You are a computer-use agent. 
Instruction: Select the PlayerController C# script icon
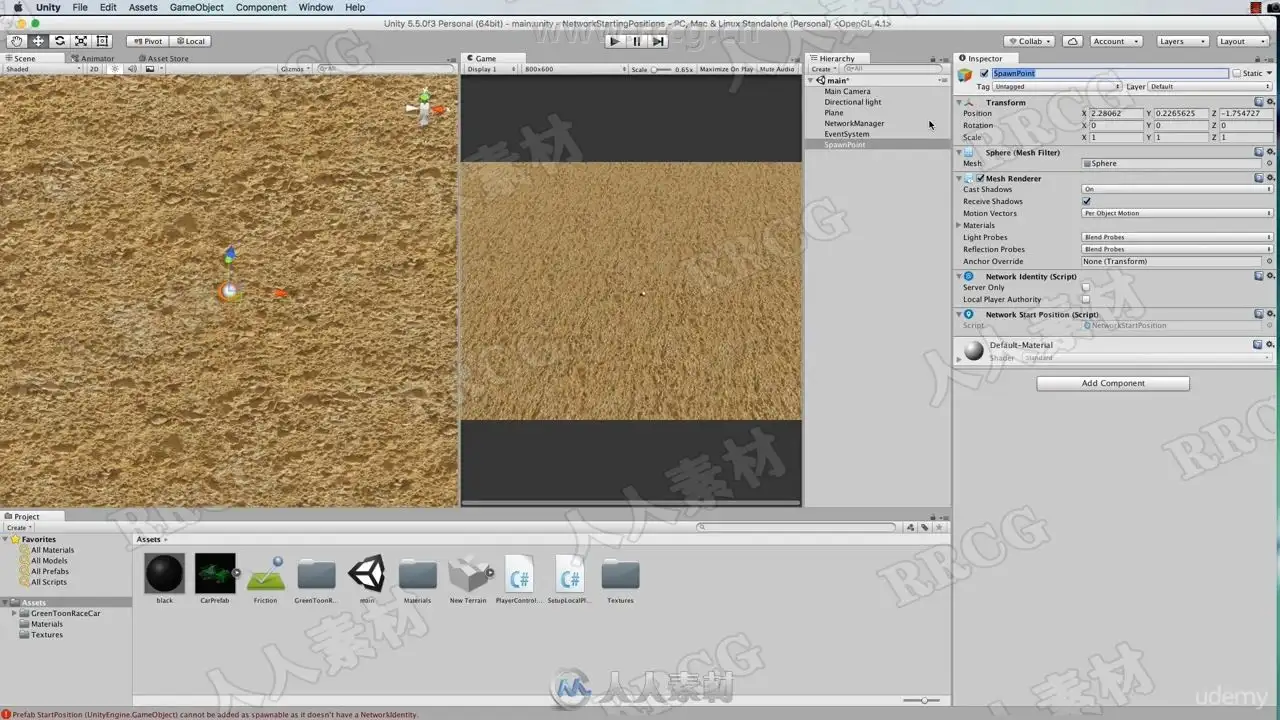point(518,575)
